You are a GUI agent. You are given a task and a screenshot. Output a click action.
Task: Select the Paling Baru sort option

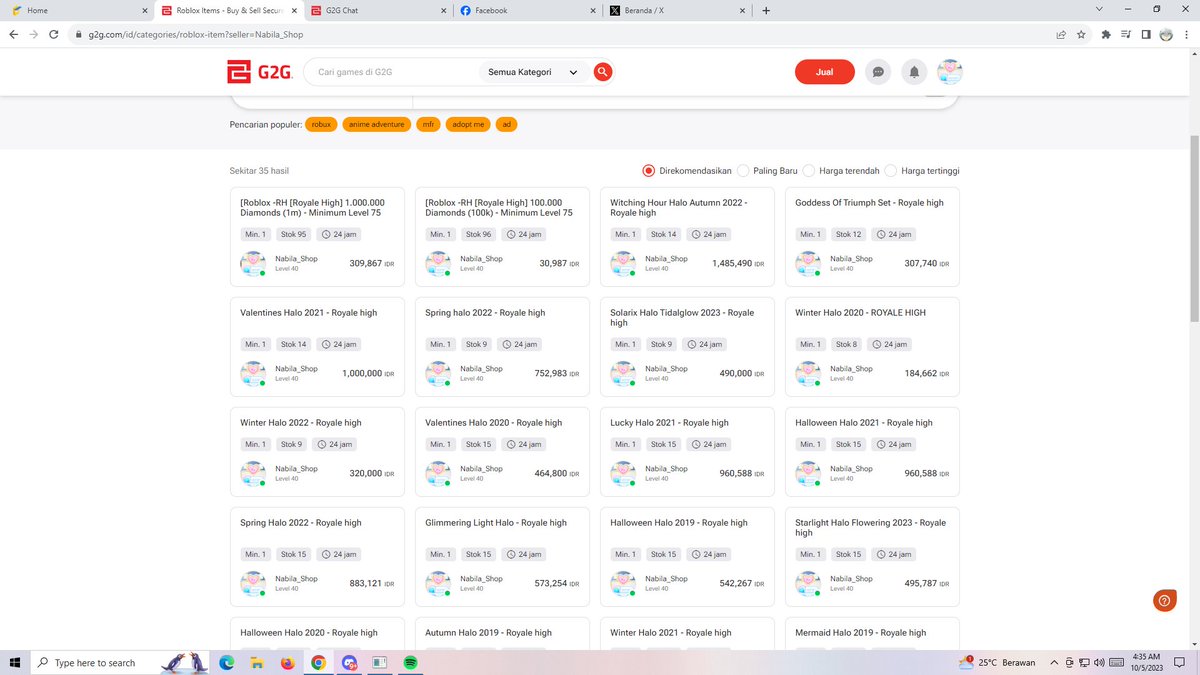point(767,171)
